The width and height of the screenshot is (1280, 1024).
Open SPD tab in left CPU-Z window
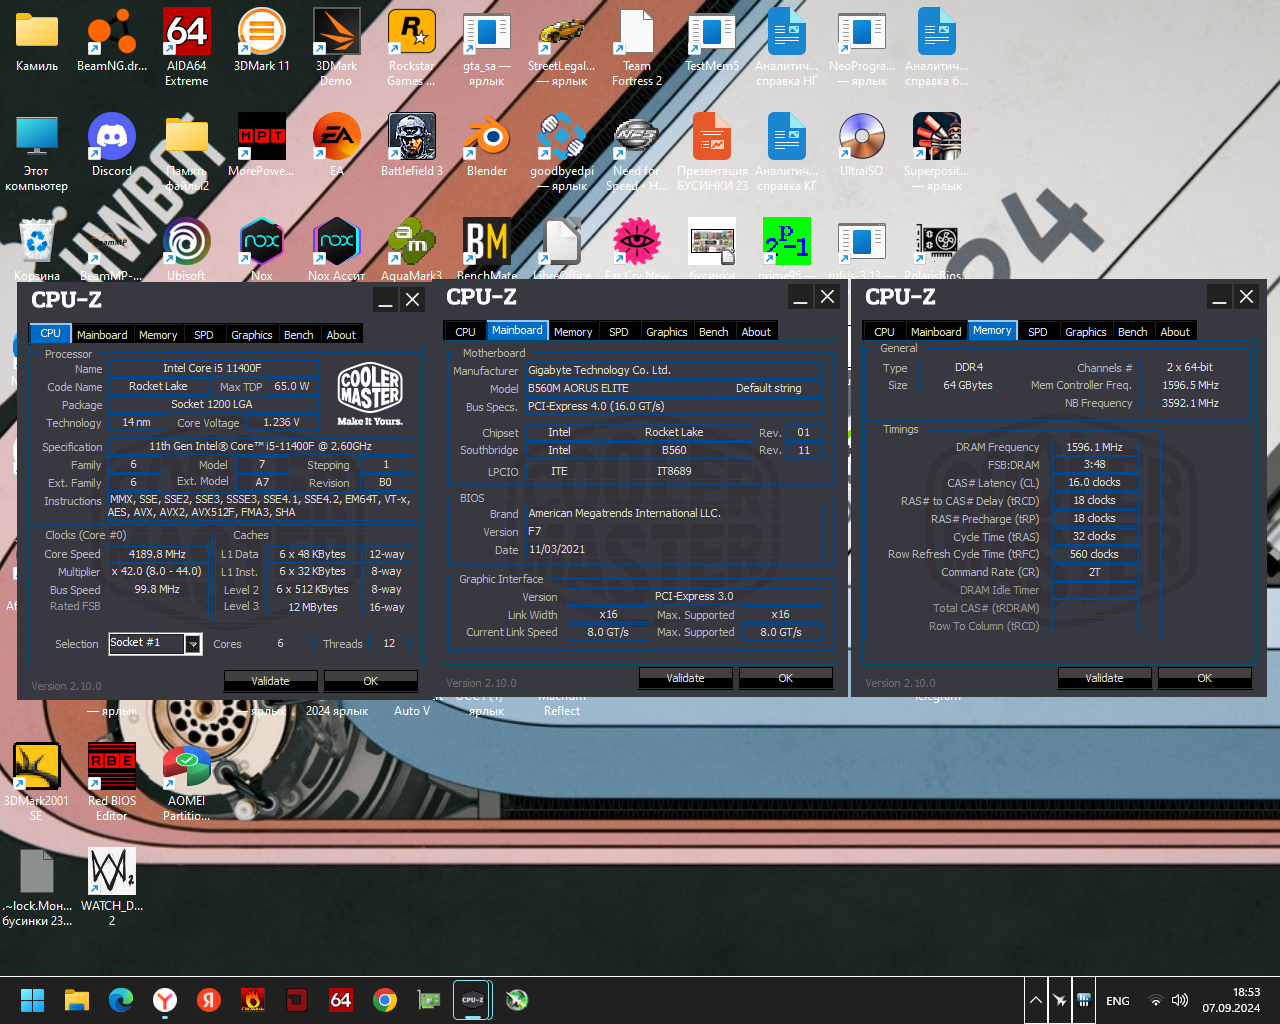pyautogui.click(x=204, y=335)
